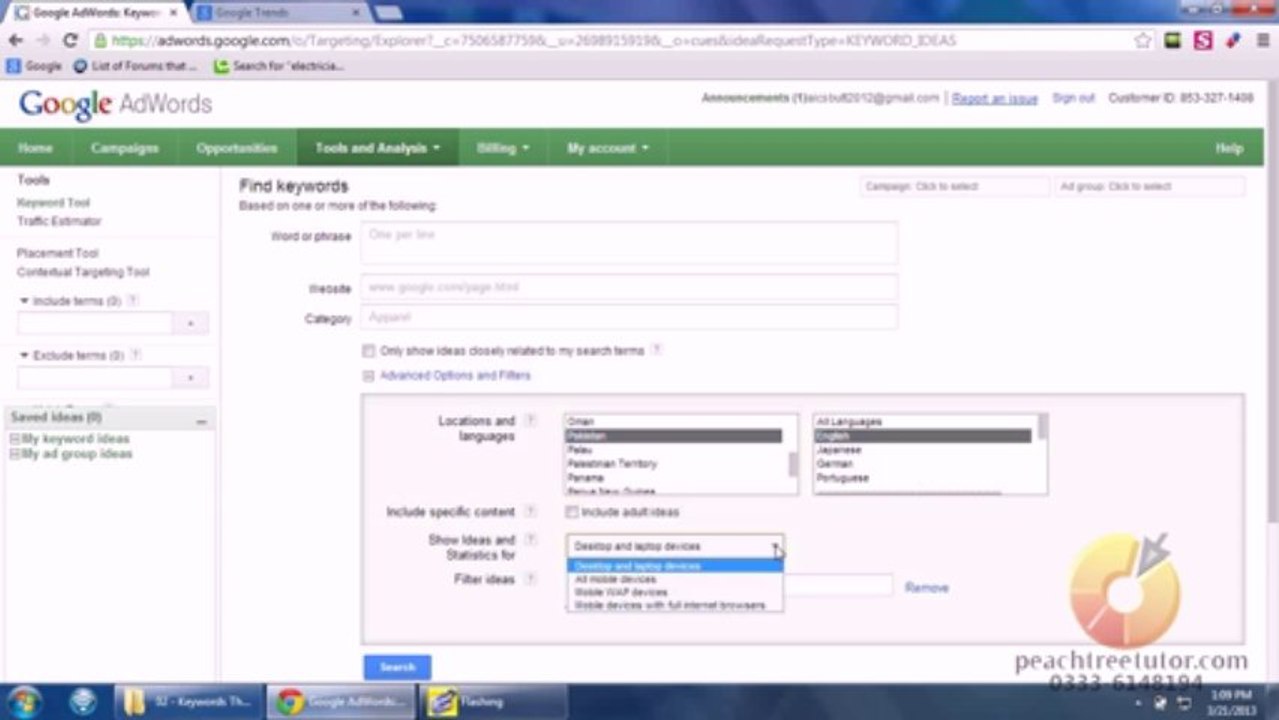Open the green extension icon in Chrome toolbar

[1173, 41]
